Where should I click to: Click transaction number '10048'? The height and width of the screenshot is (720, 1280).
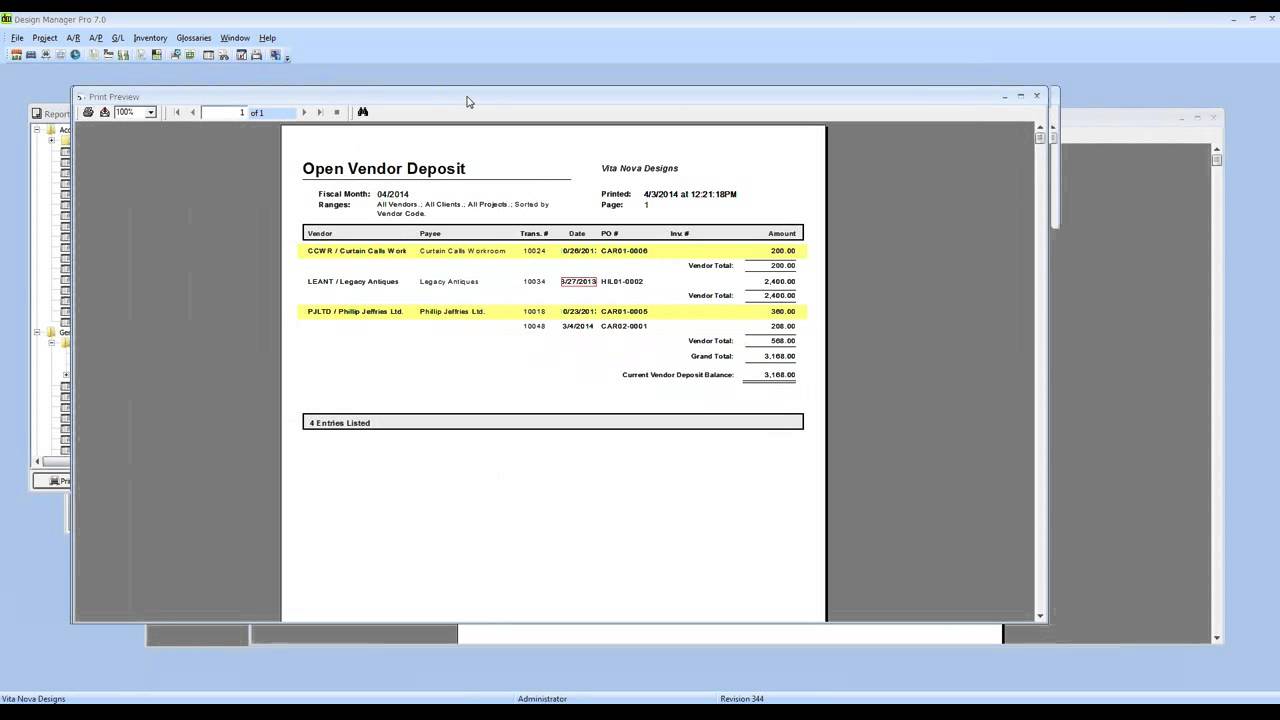pos(534,326)
